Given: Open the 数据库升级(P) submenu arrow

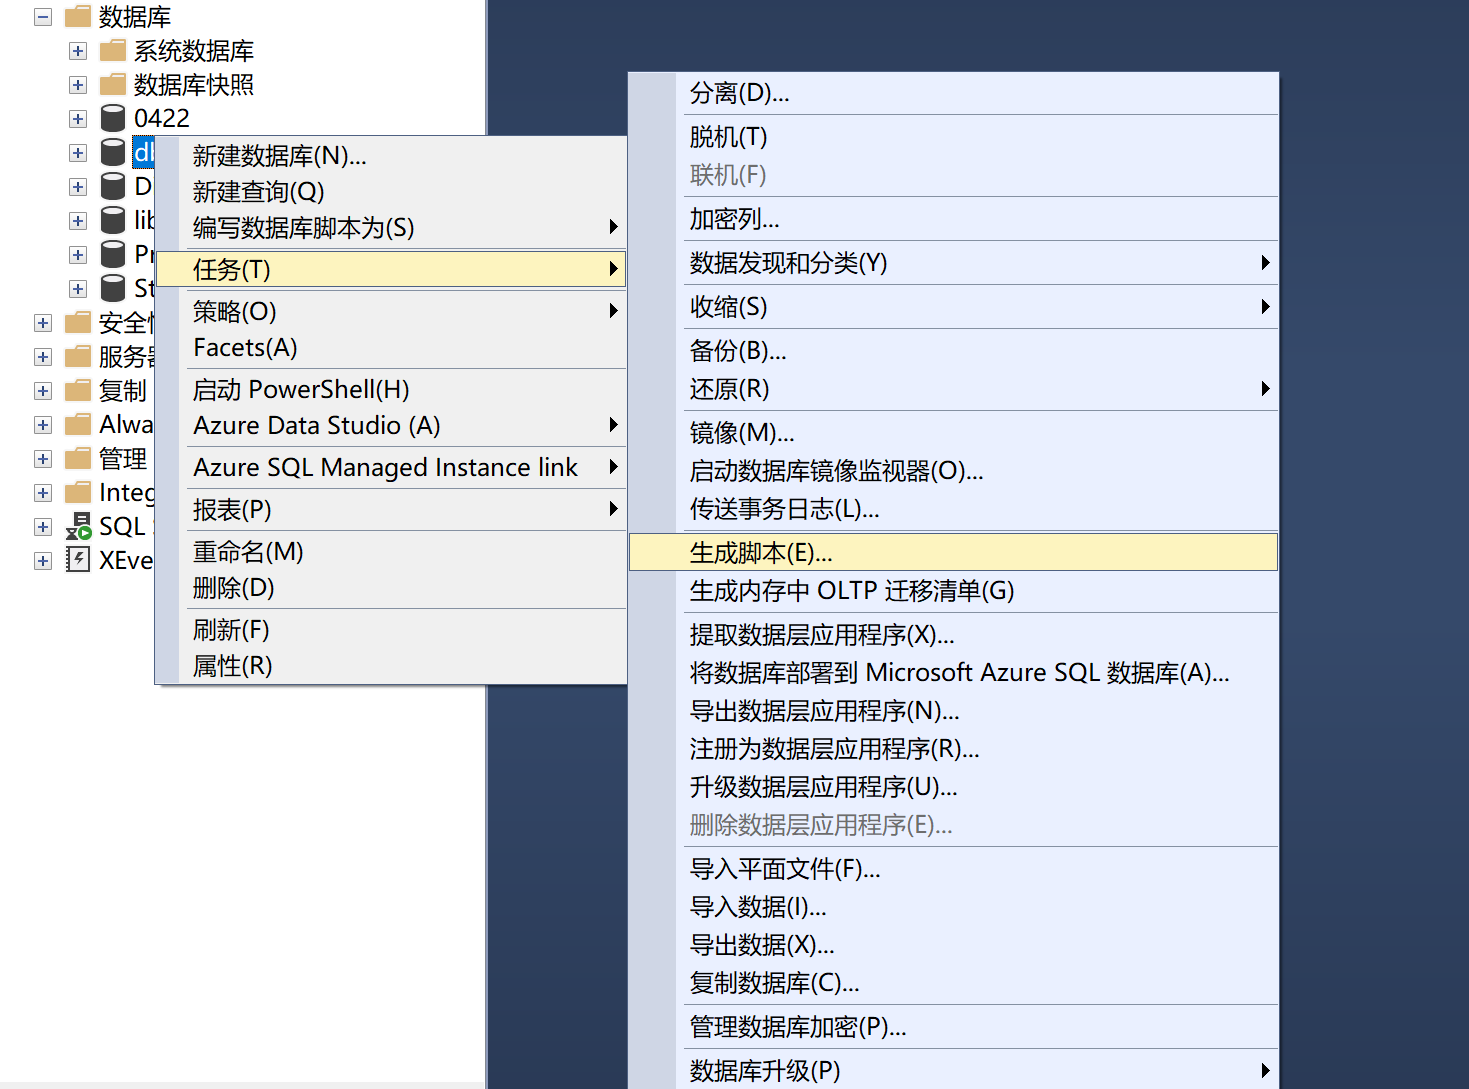Looking at the screenshot, I should [x=1264, y=1070].
